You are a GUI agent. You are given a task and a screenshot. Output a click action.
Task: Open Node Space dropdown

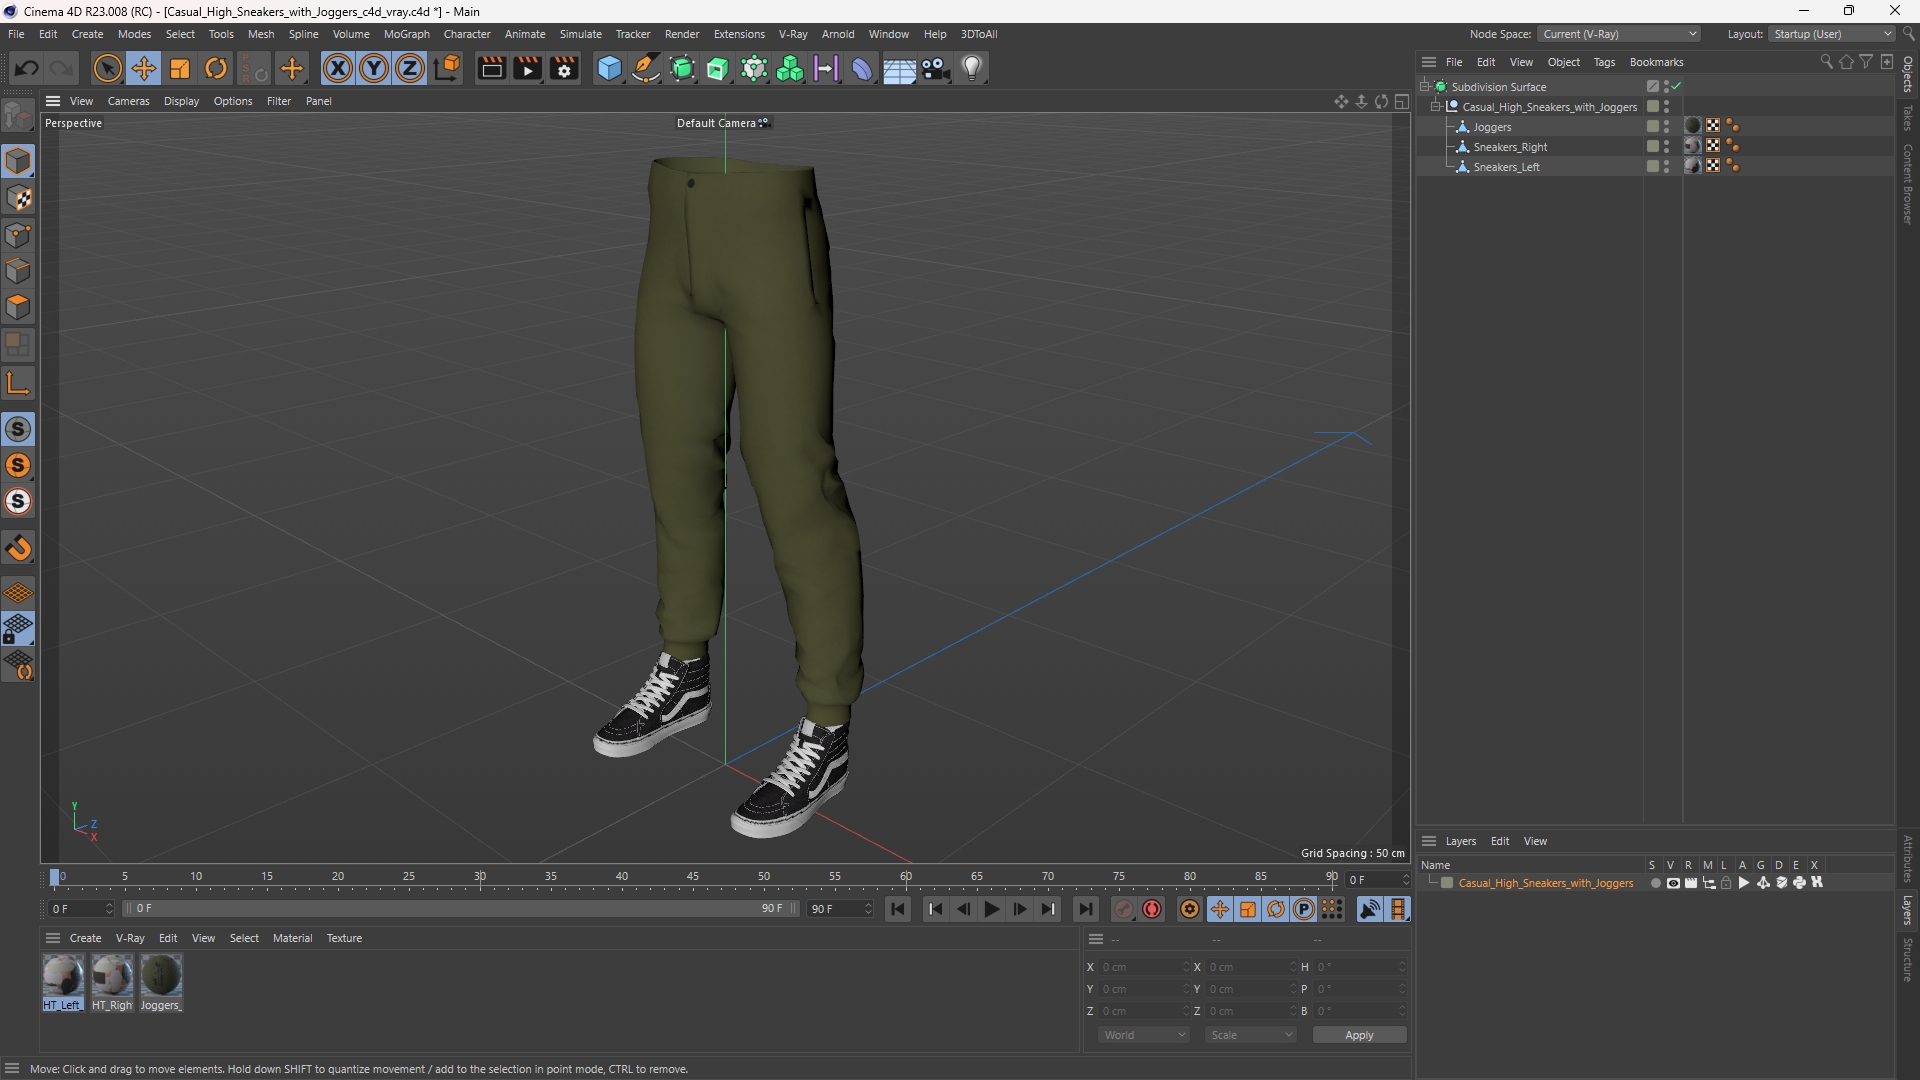pos(1619,34)
